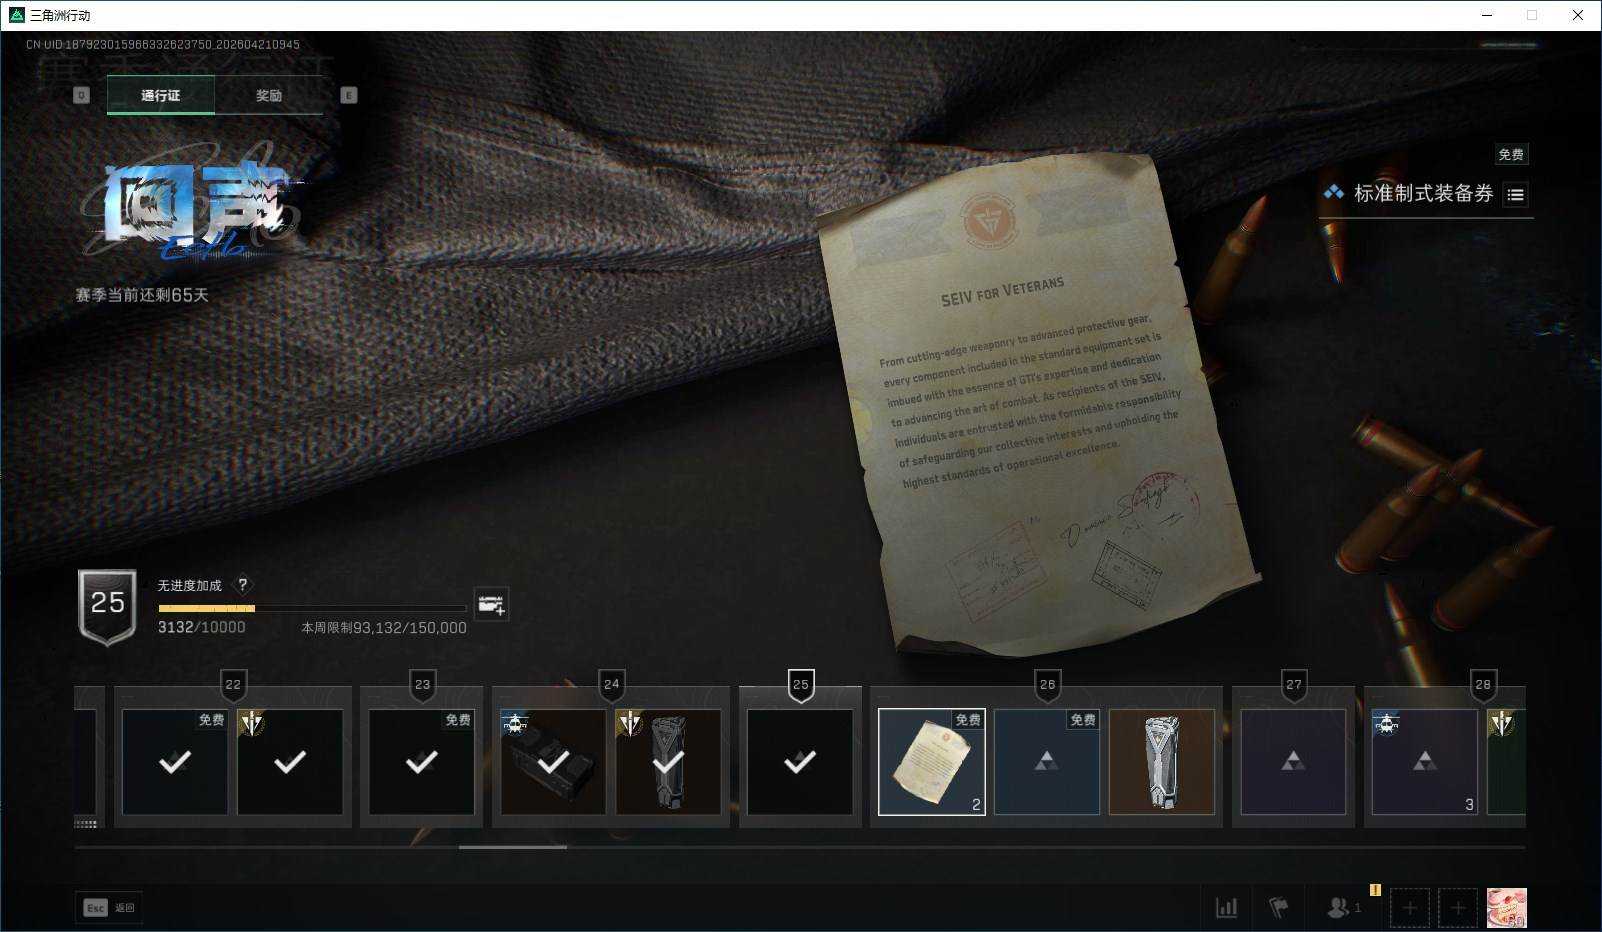Open the help question mark beside 无进度加成
The image size is (1602, 932).
242,585
